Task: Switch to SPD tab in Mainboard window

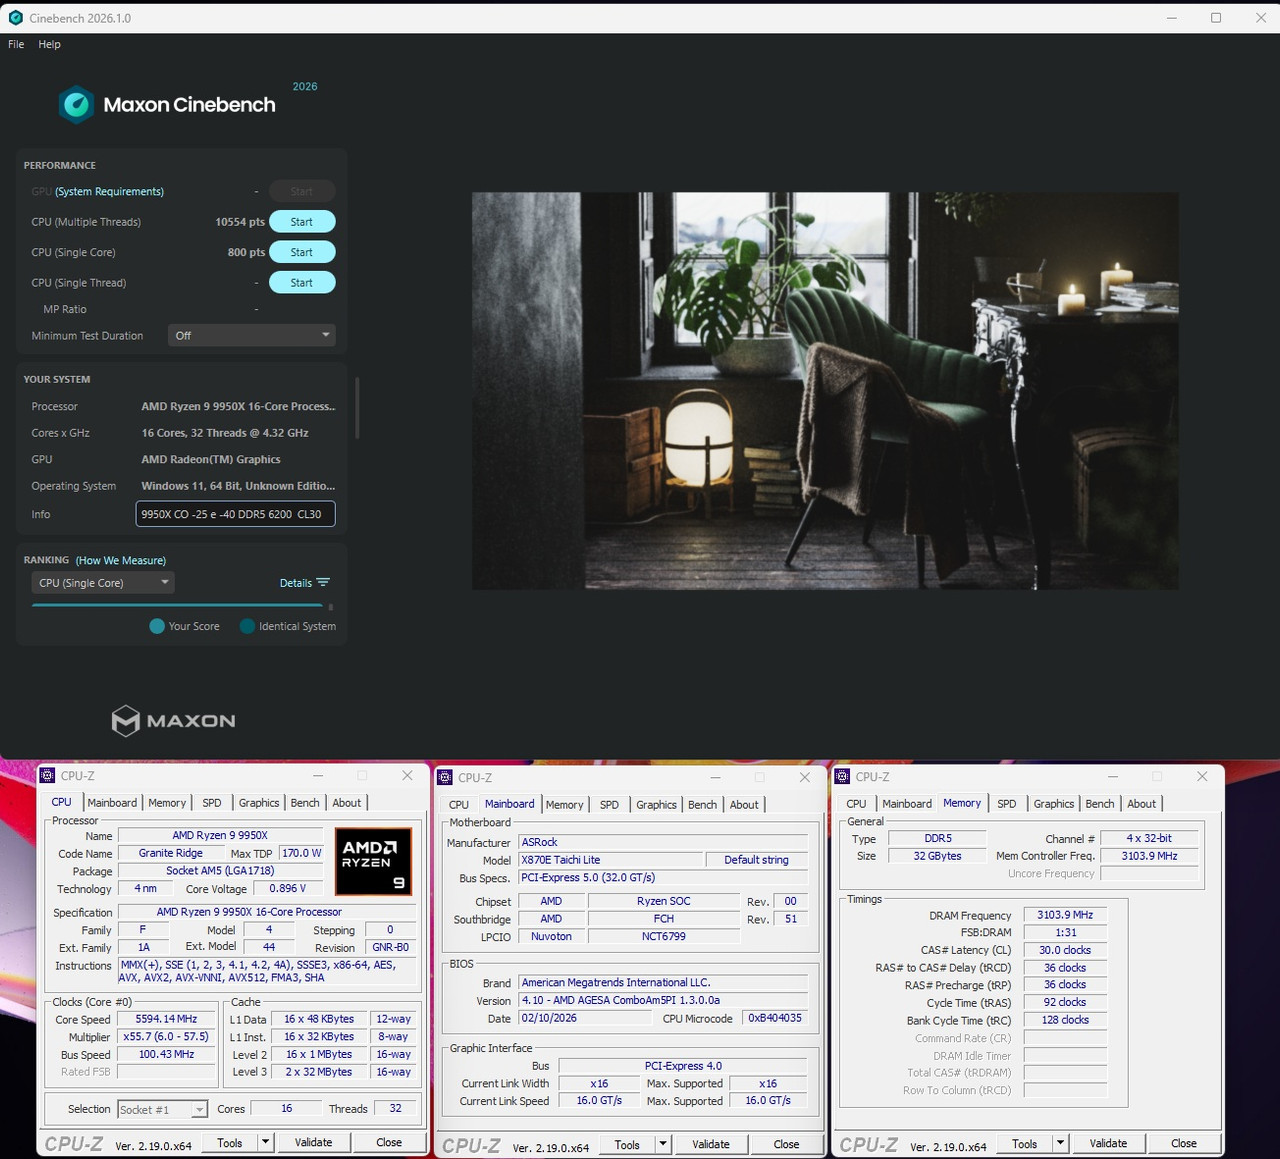Action: tap(609, 805)
